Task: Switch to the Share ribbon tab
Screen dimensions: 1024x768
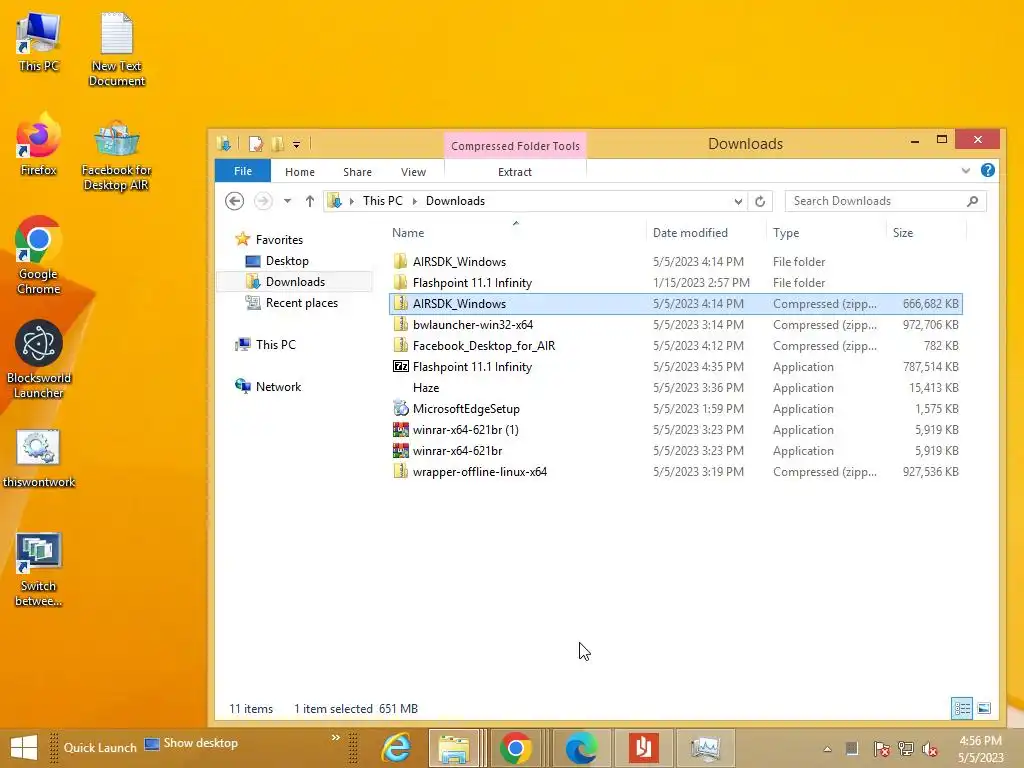Action: [357, 172]
